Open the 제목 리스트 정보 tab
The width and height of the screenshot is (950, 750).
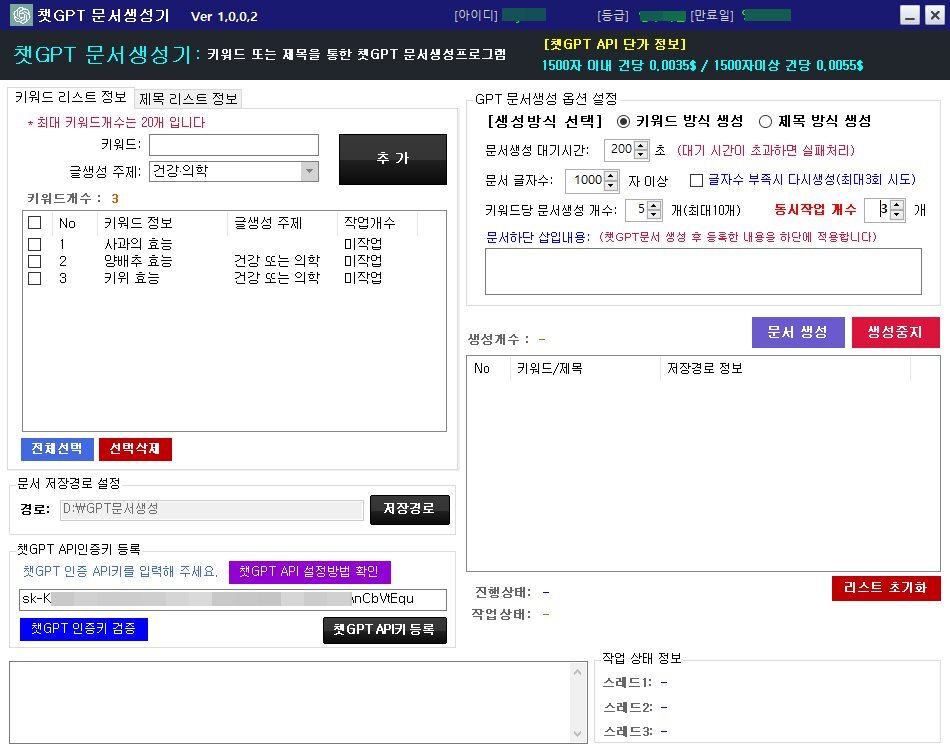(x=188, y=99)
